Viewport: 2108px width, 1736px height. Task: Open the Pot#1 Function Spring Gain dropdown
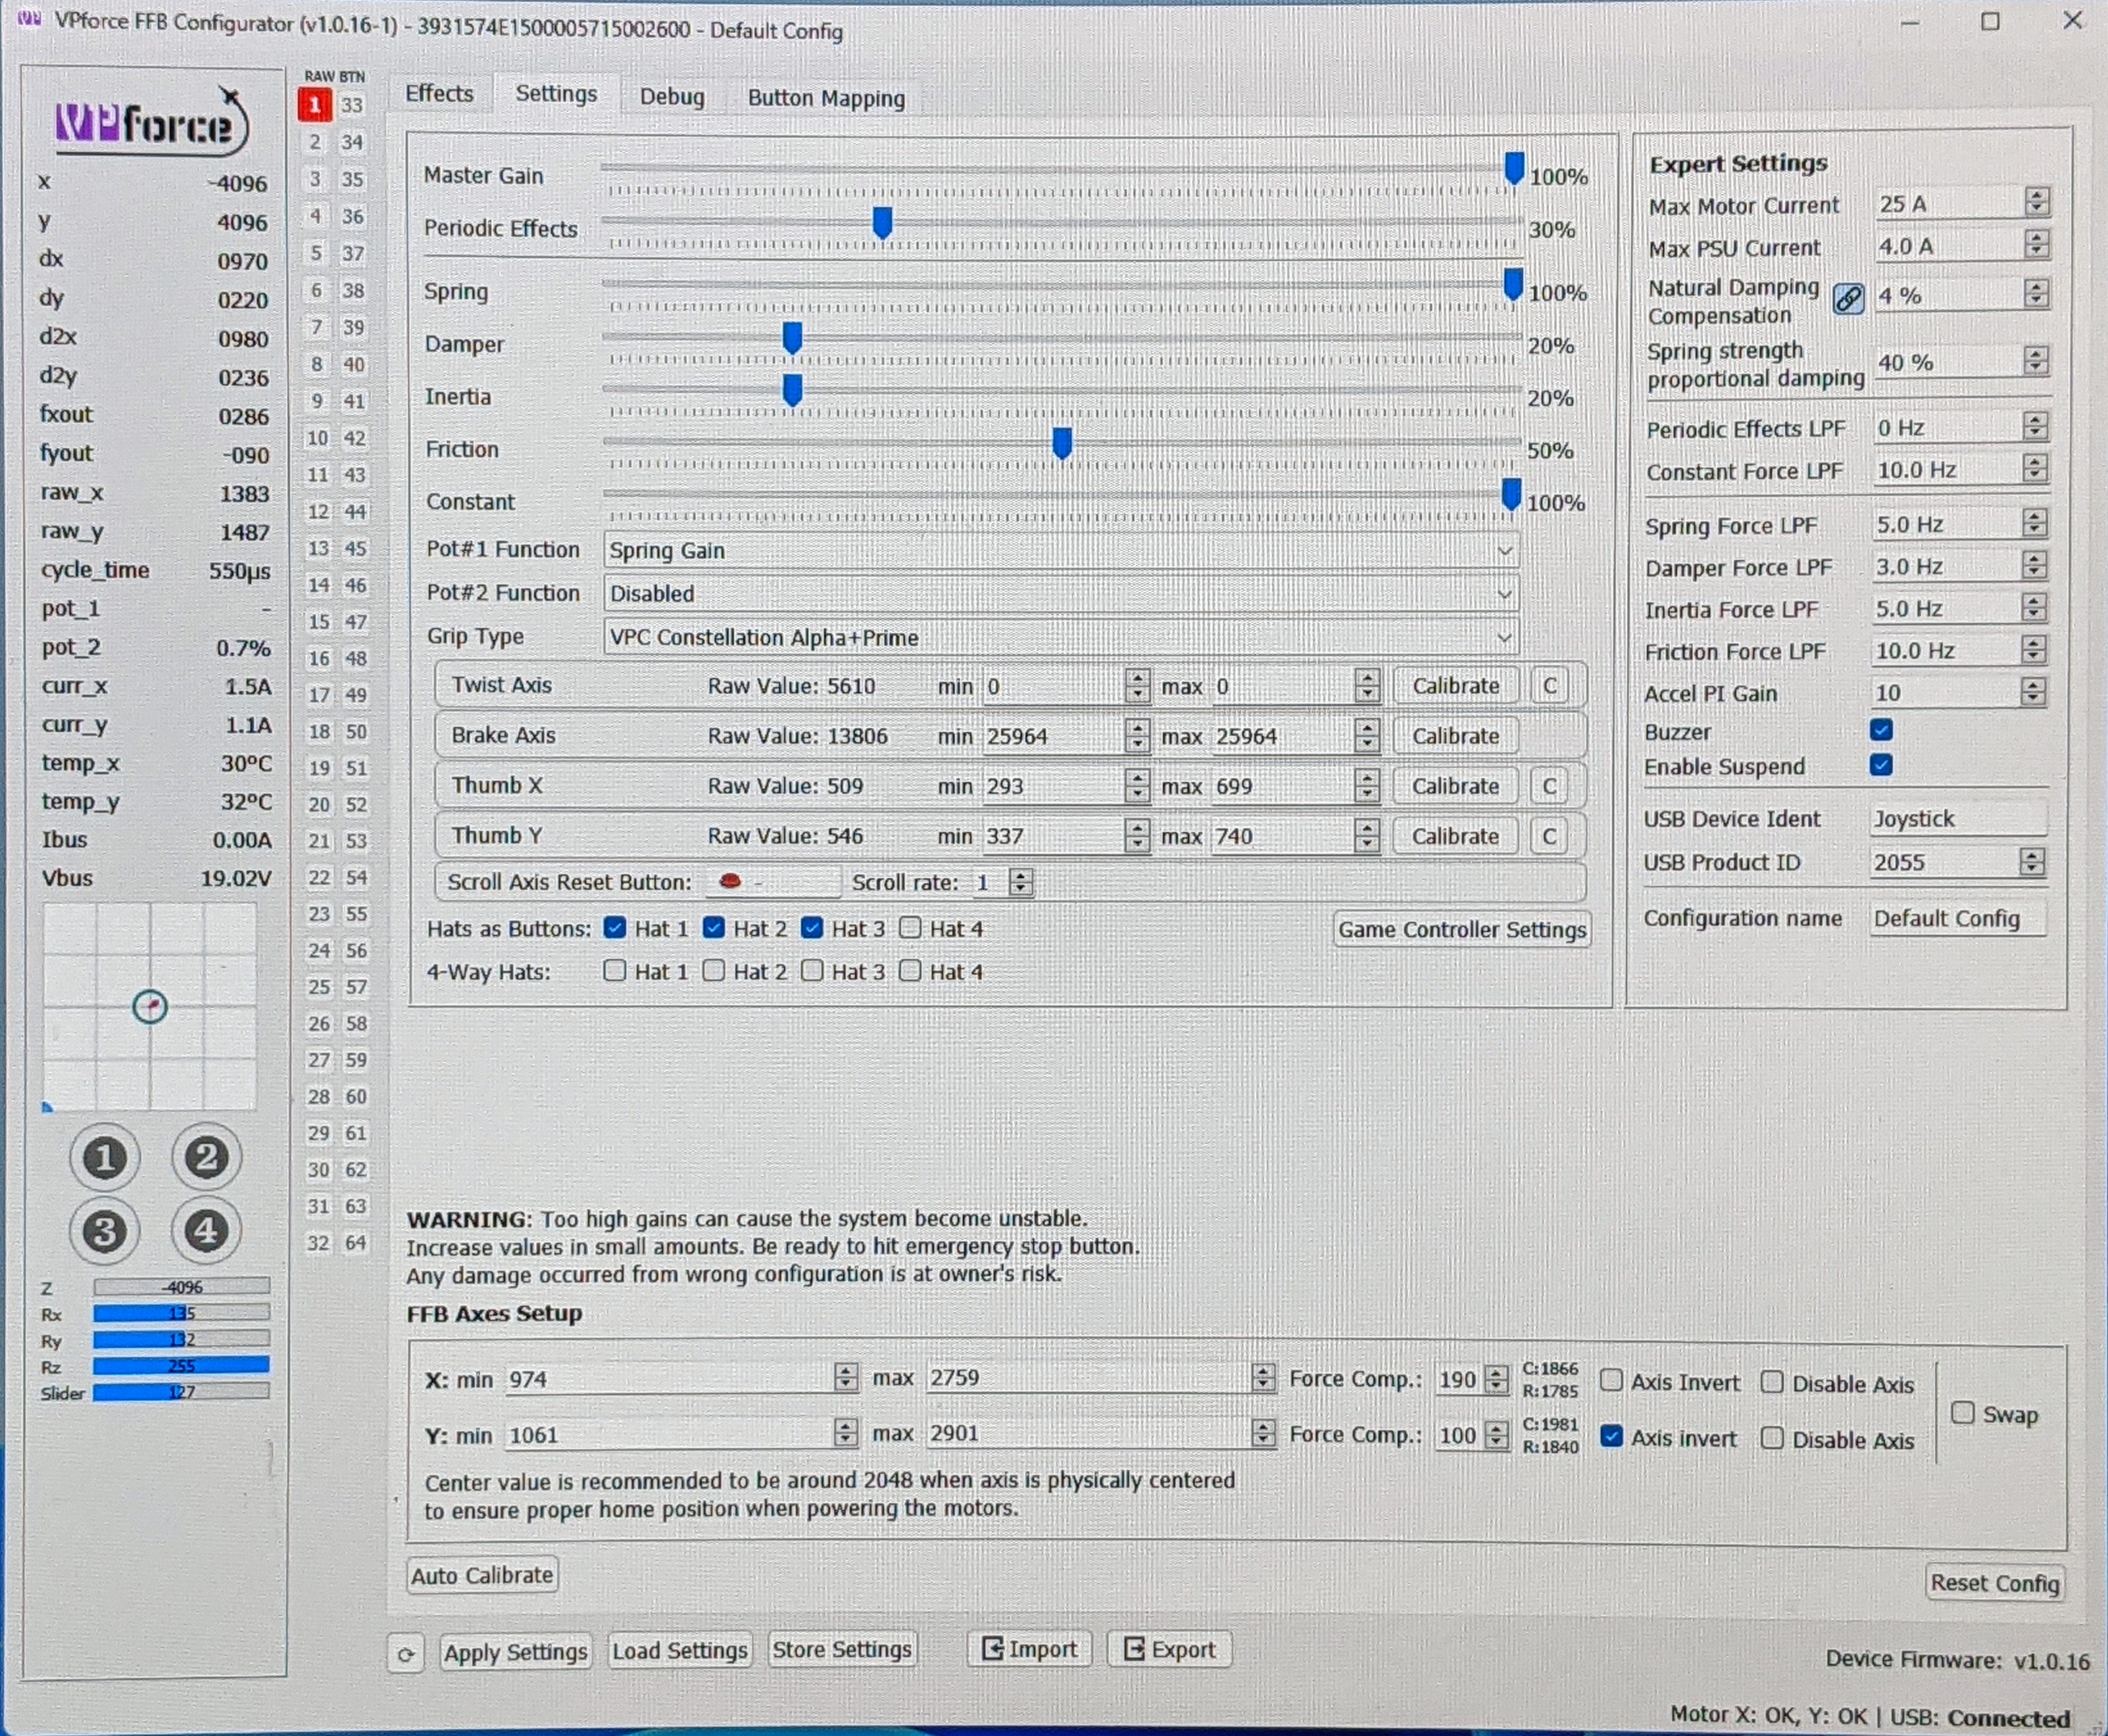1060,550
